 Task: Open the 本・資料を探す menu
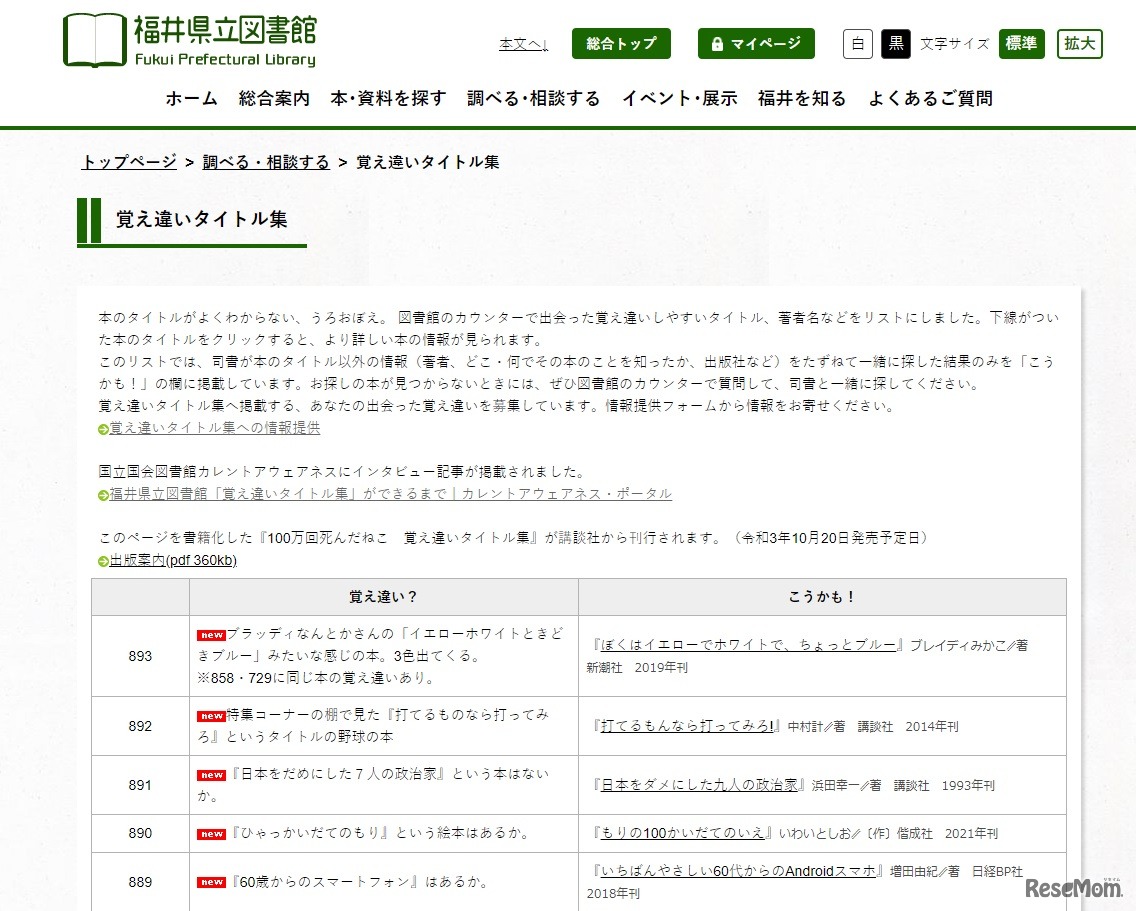[389, 98]
